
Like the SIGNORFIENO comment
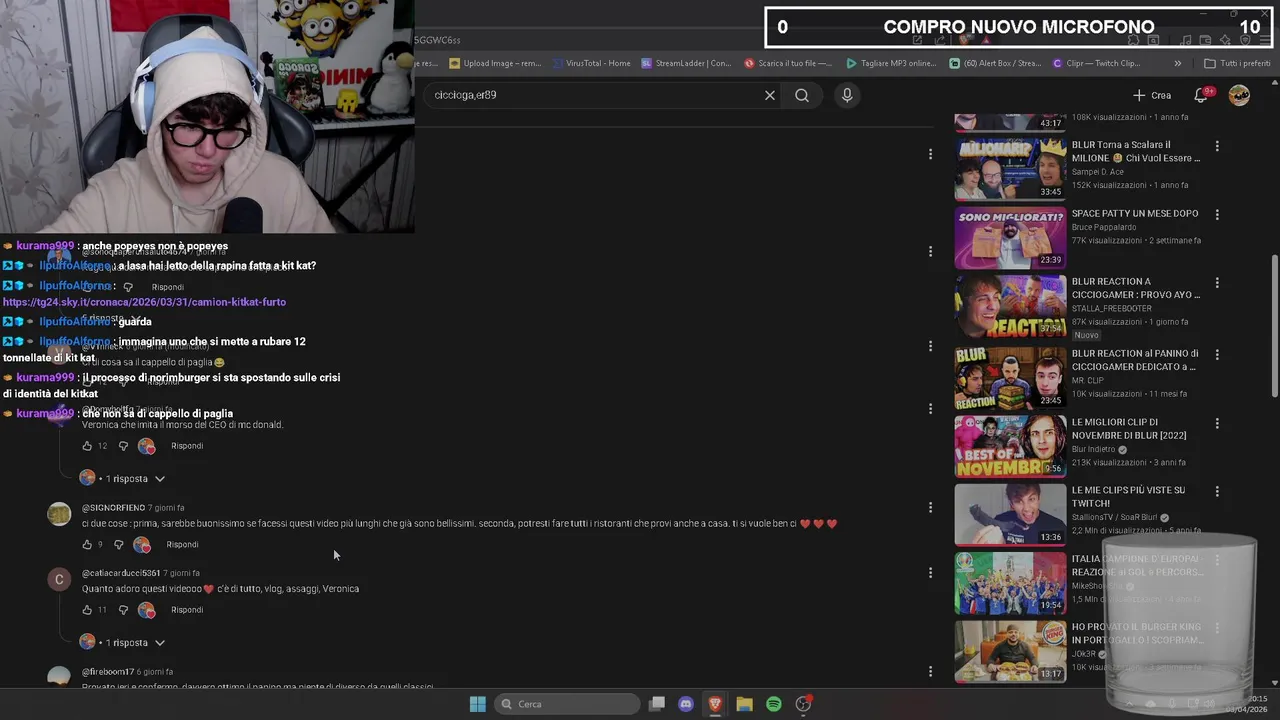(x=87, y=545)
